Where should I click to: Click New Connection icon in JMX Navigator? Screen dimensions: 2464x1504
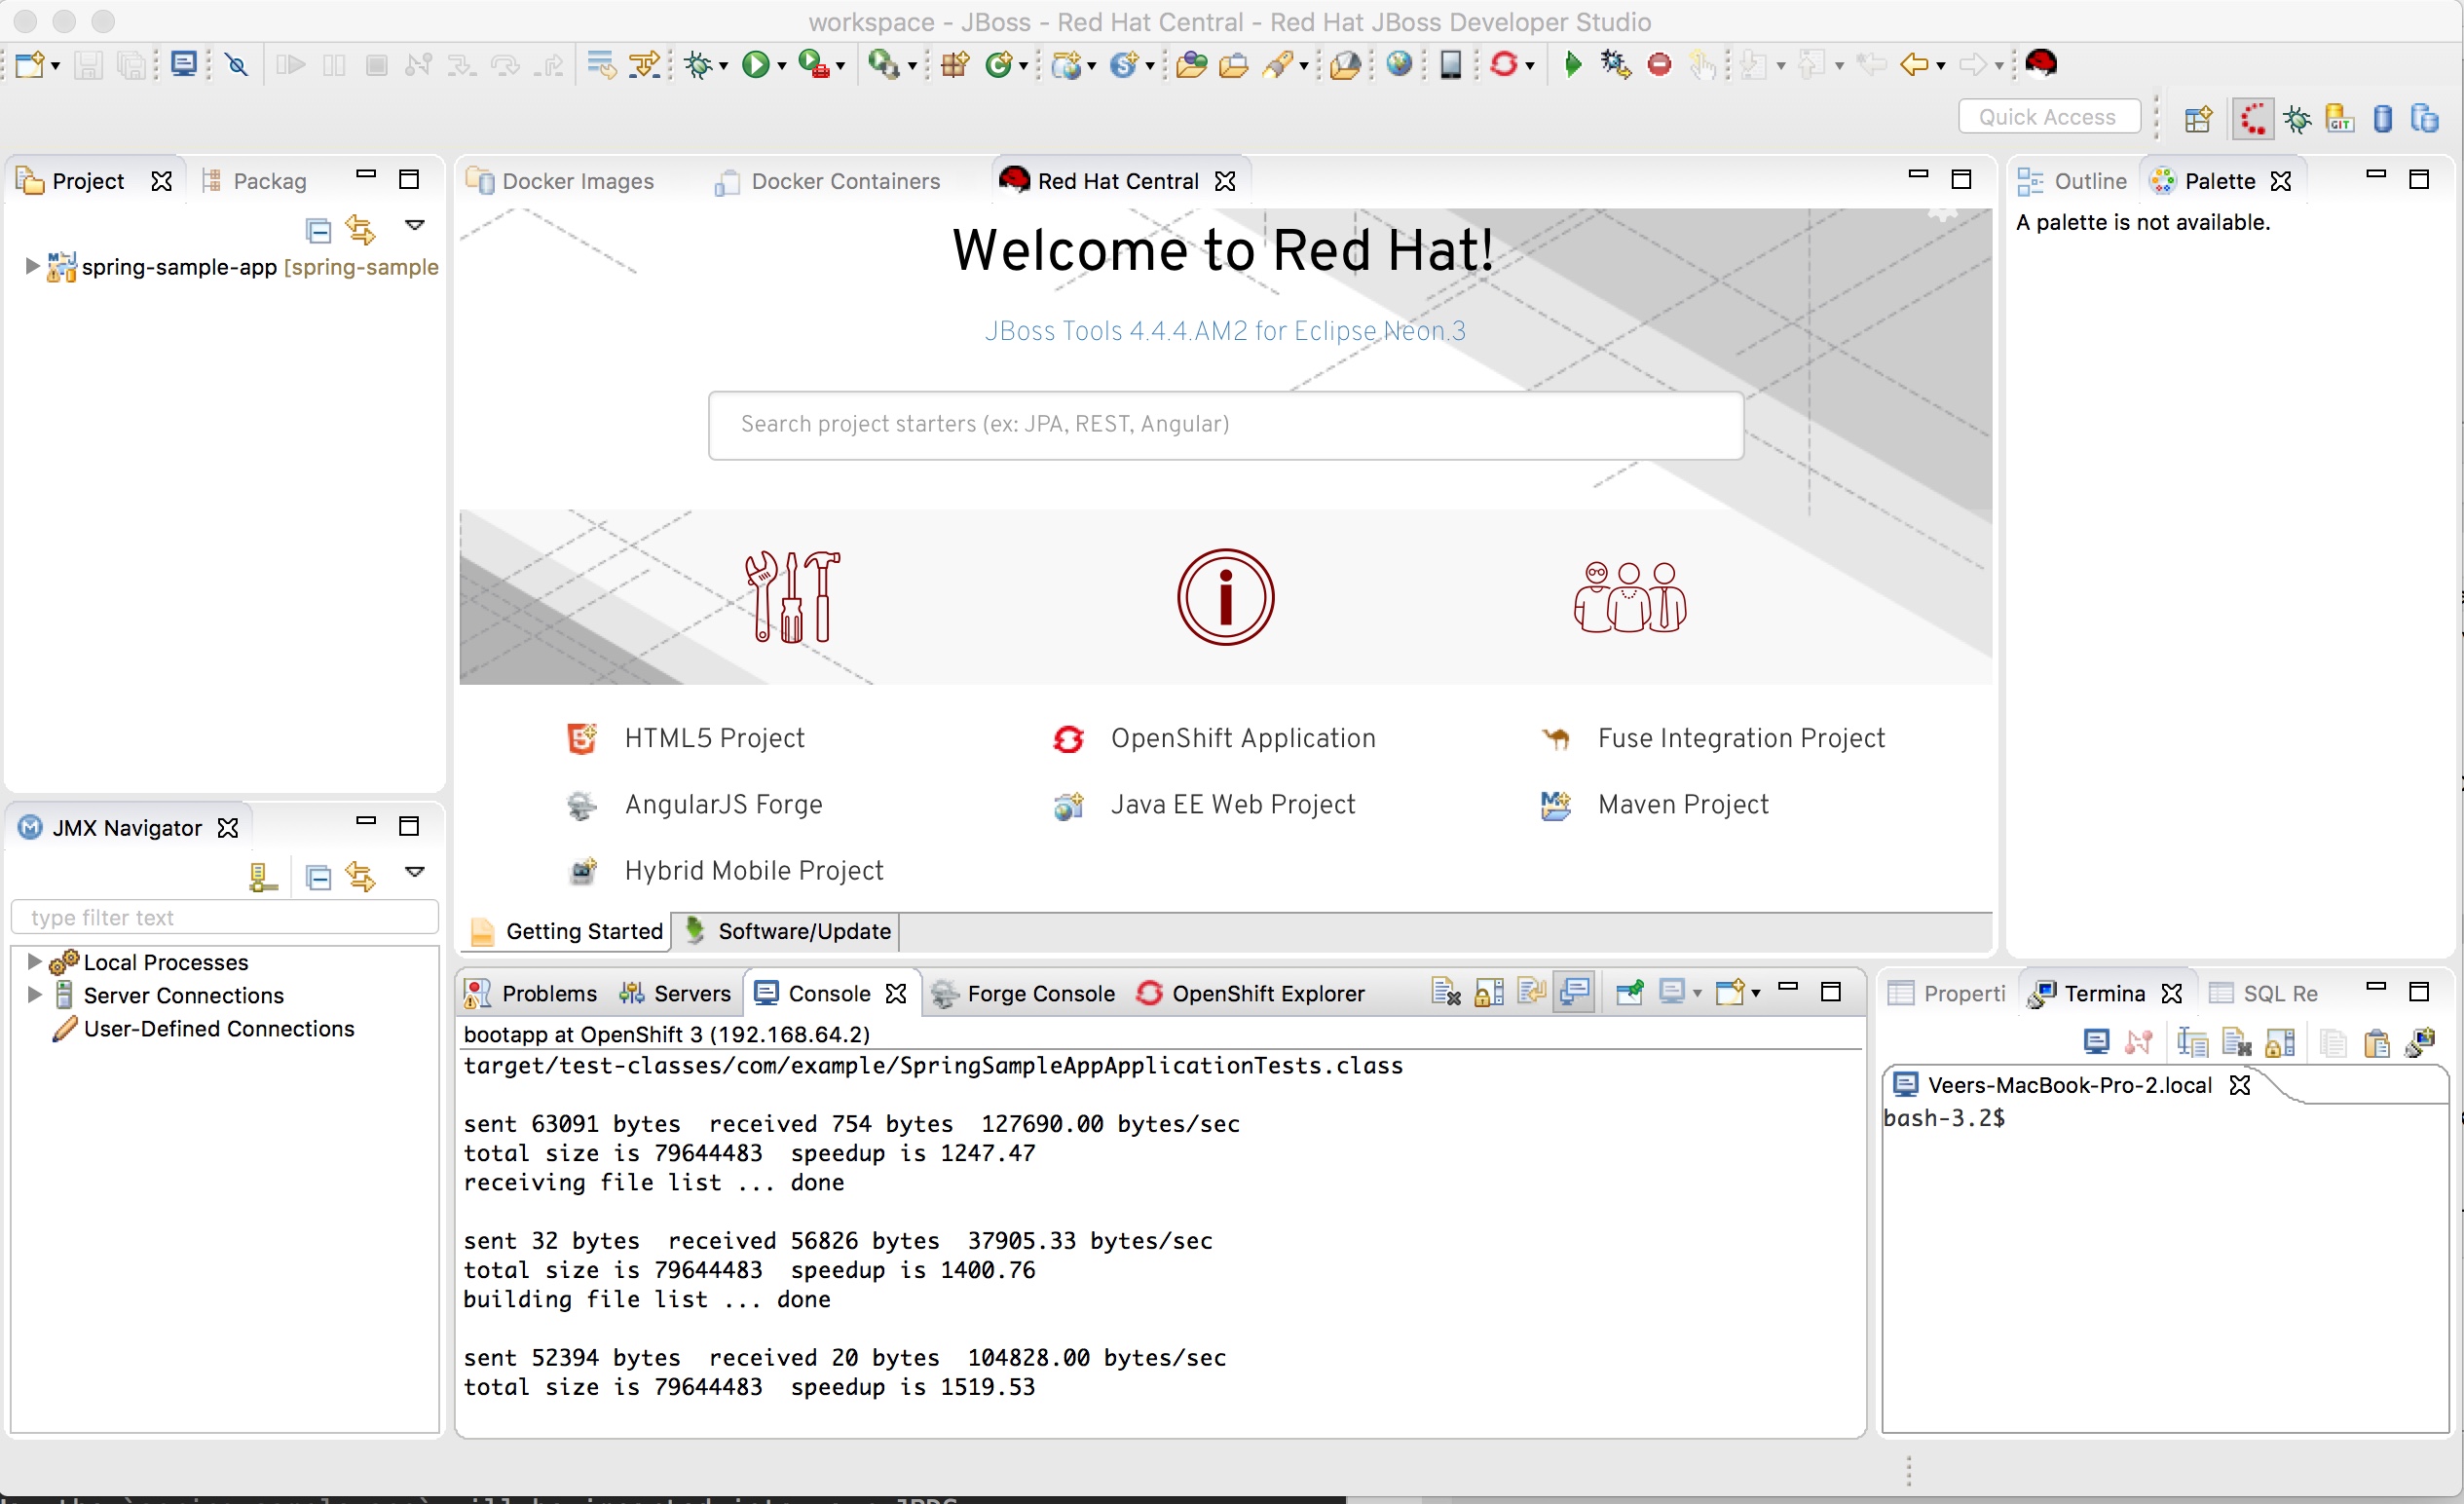click(263, 877)
